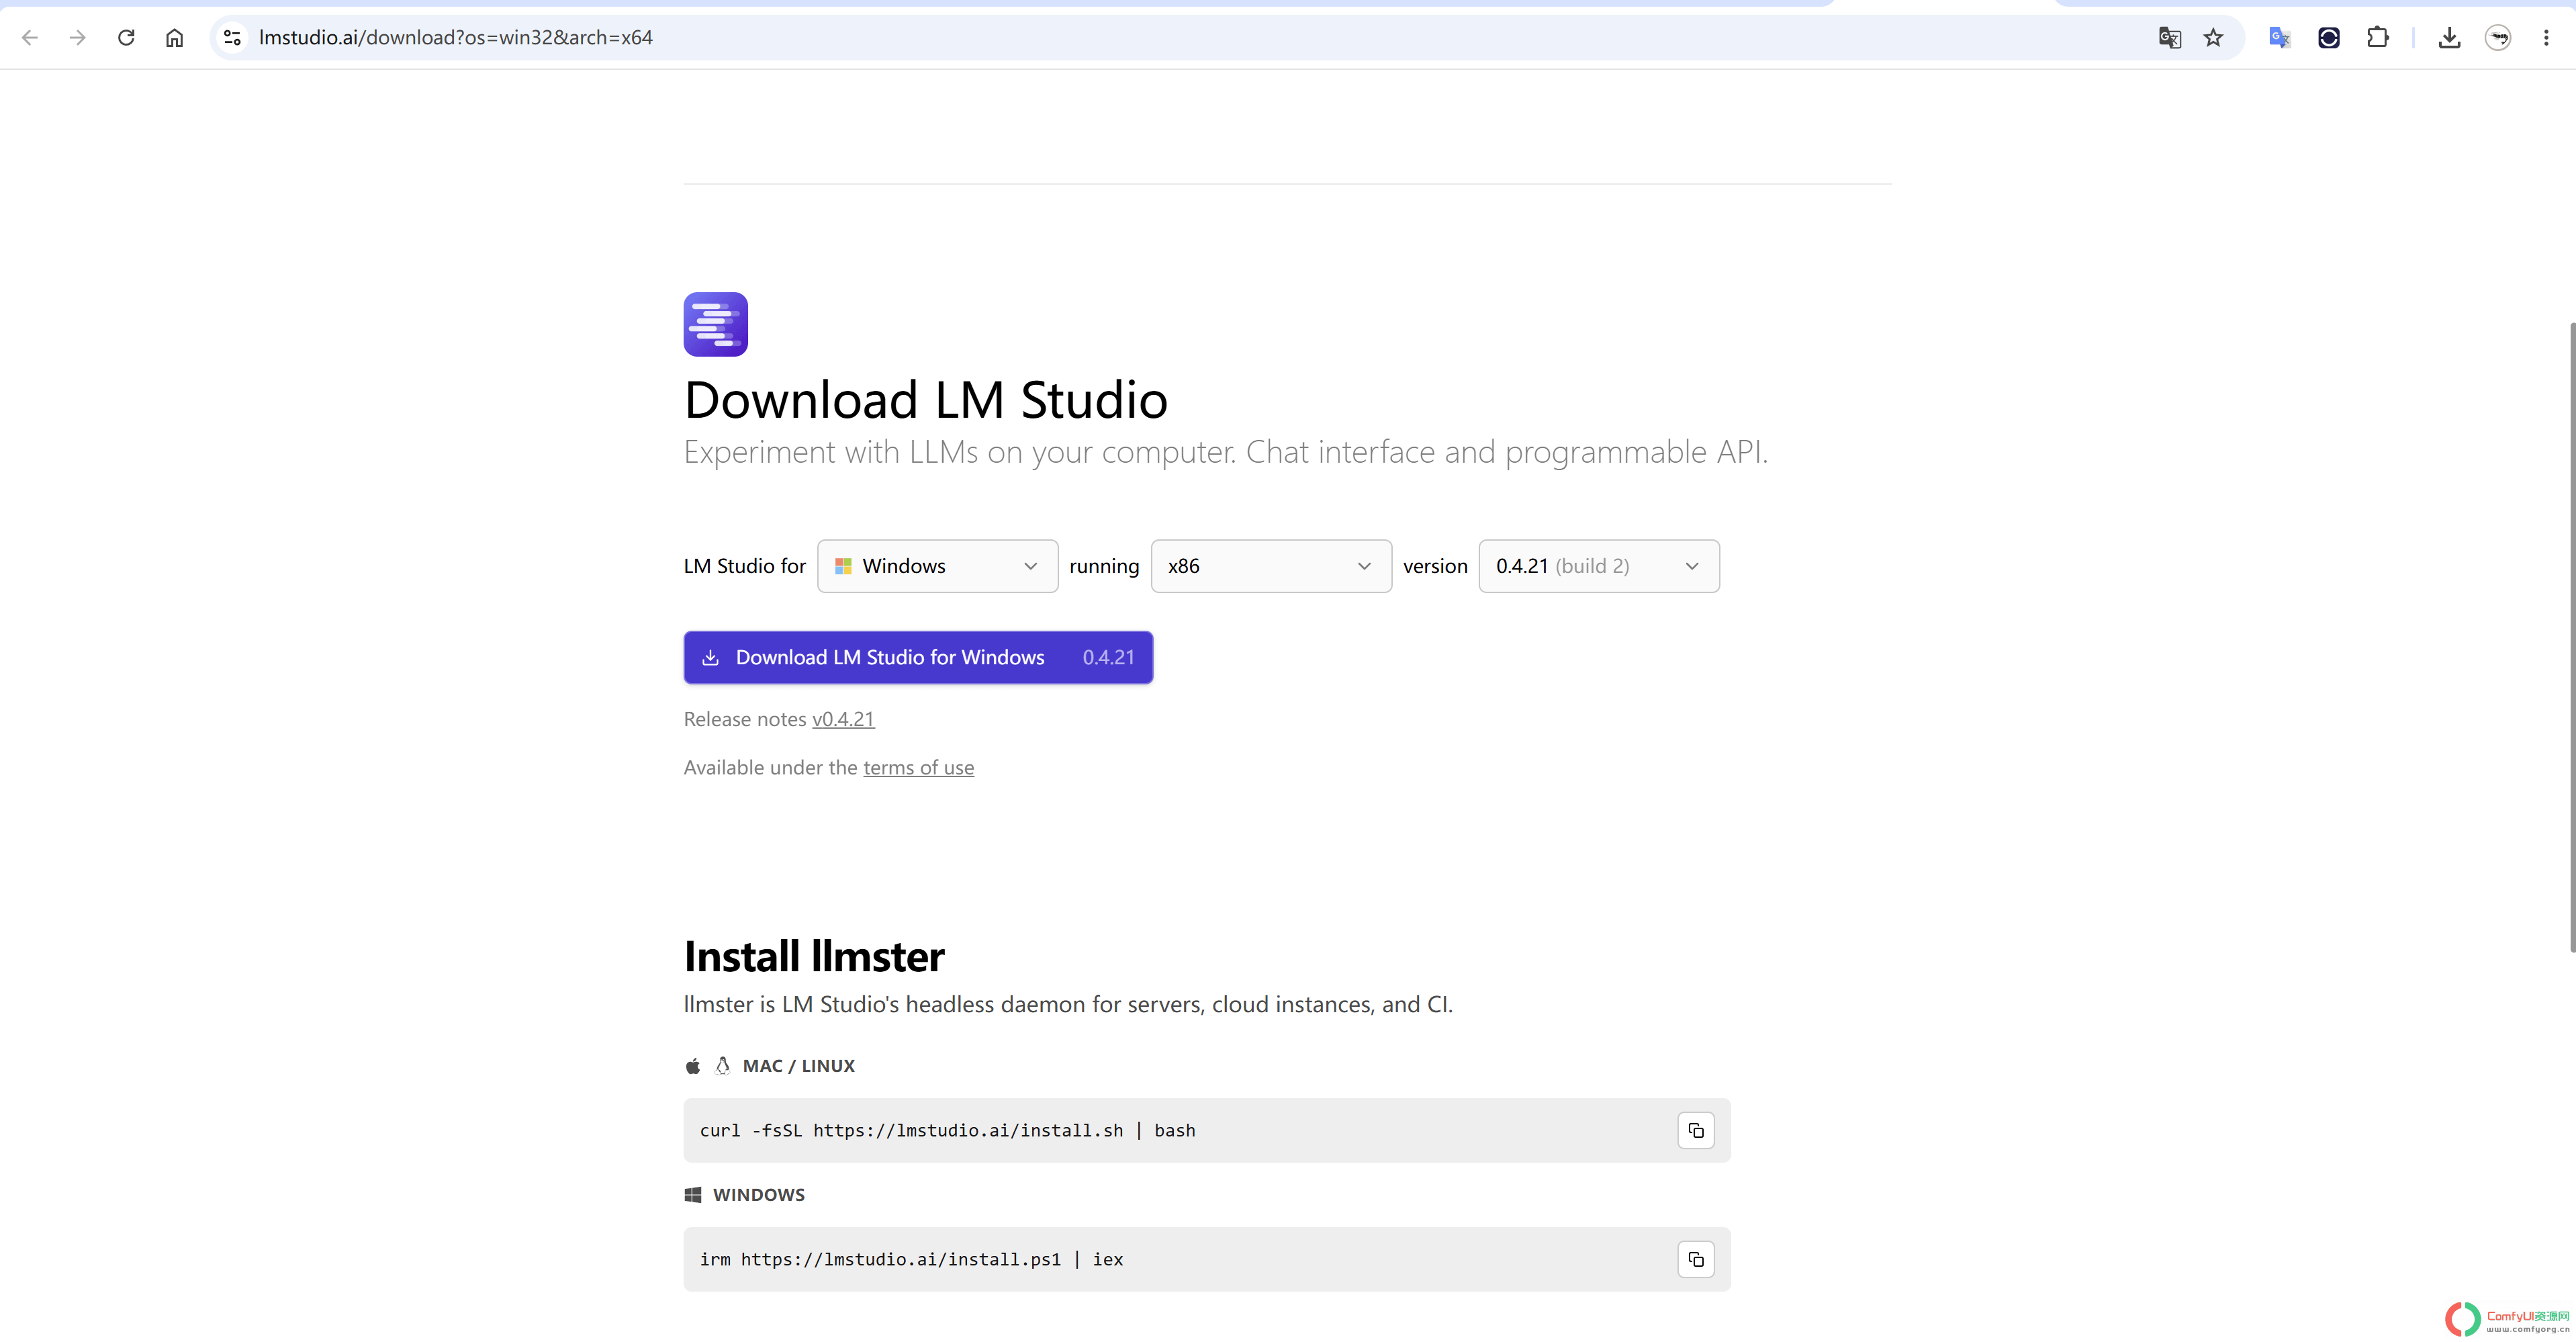This screenshot has height=1342, width=2576.
Task: Go back to the previous page
Action: (x=29, y=38)
